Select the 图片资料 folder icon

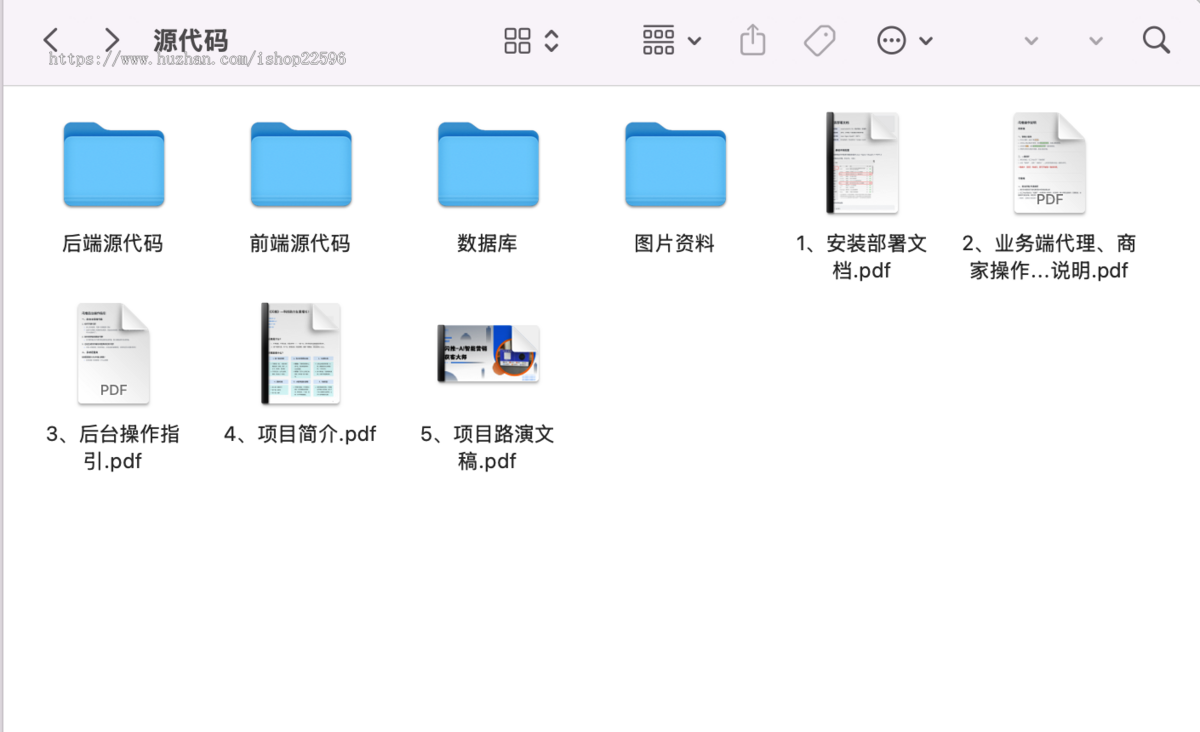pyautogui.click(x=676, y=164)
